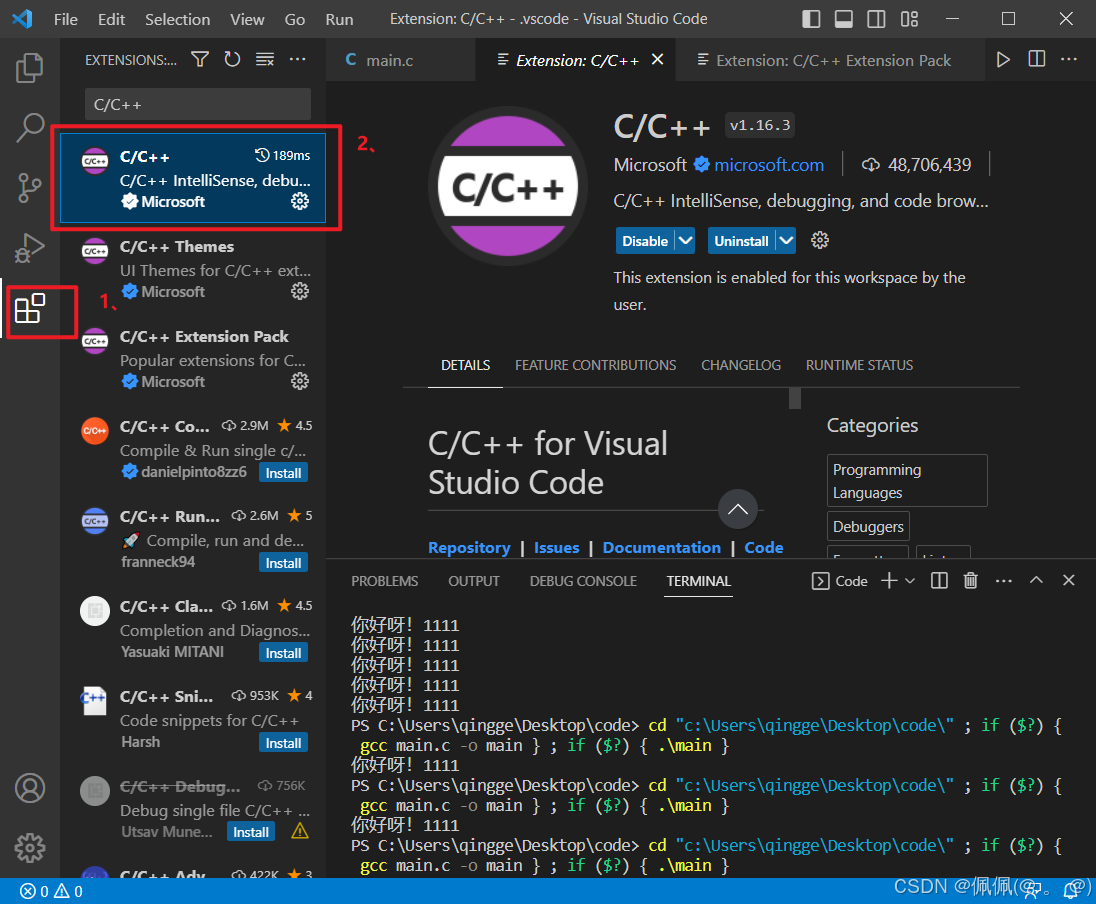This screenshot has height=904, width=1096.
Task: Switch to the OUTPUT panel tab
Action: tap(474, 581)
